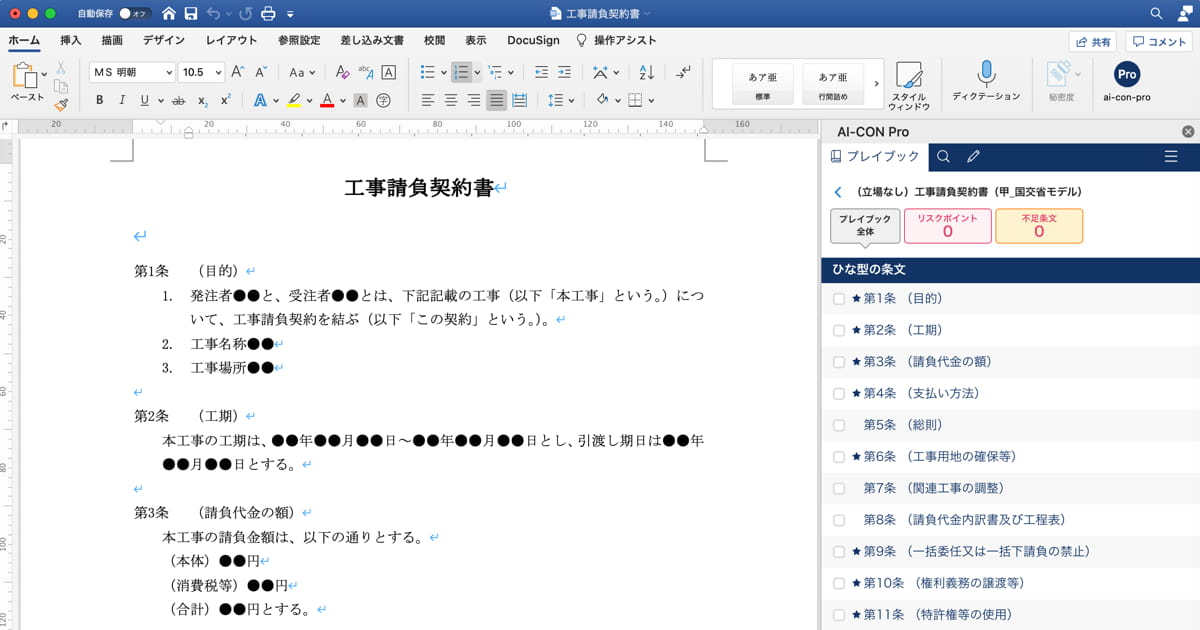
Task: Apply bold formatting with the B icon
Action: (x=99, y=100)
